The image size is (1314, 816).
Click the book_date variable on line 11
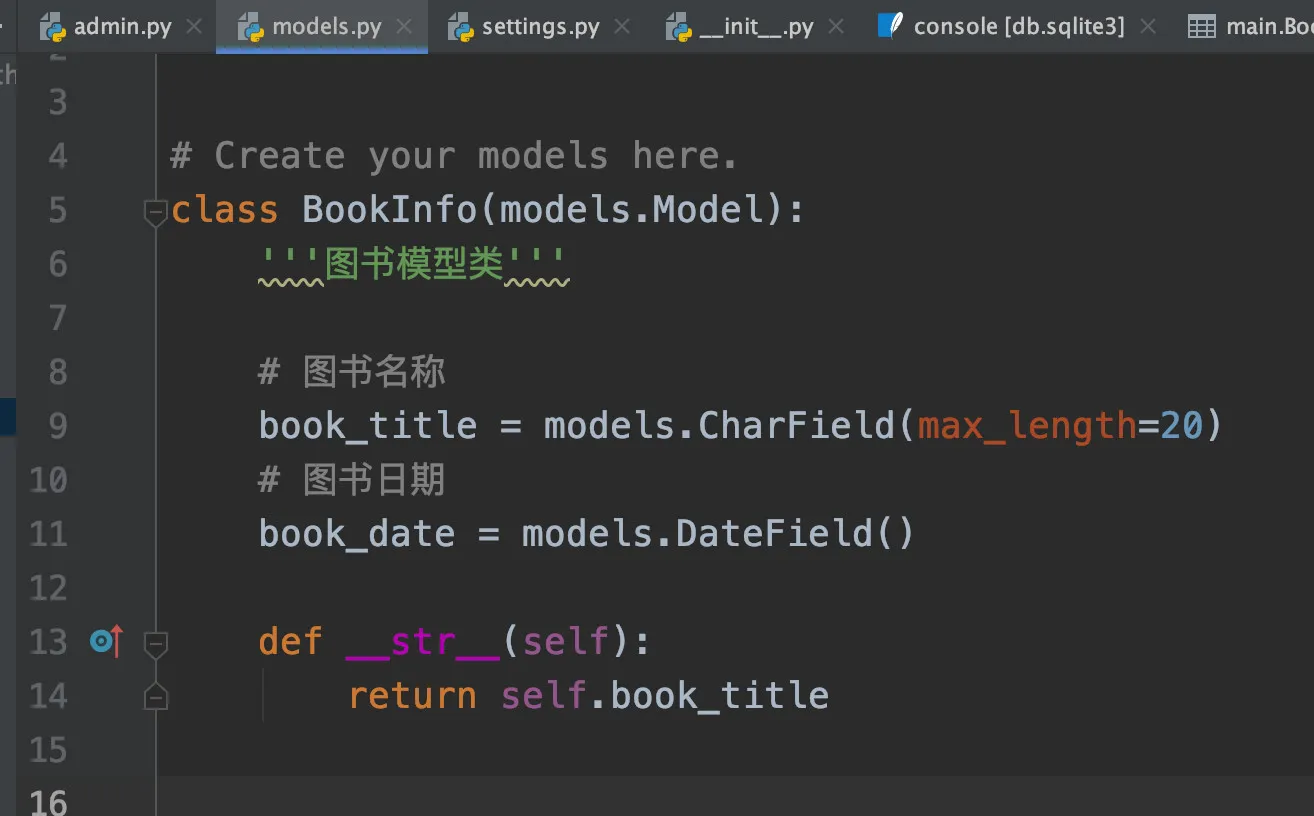(x=357, y=534)
